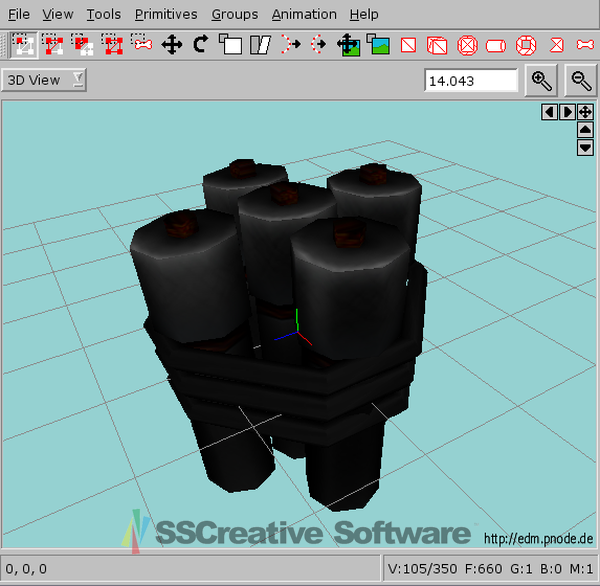Select the Shear tool (slanted rectangles)
600x586 pixels.
pos(260,45)
